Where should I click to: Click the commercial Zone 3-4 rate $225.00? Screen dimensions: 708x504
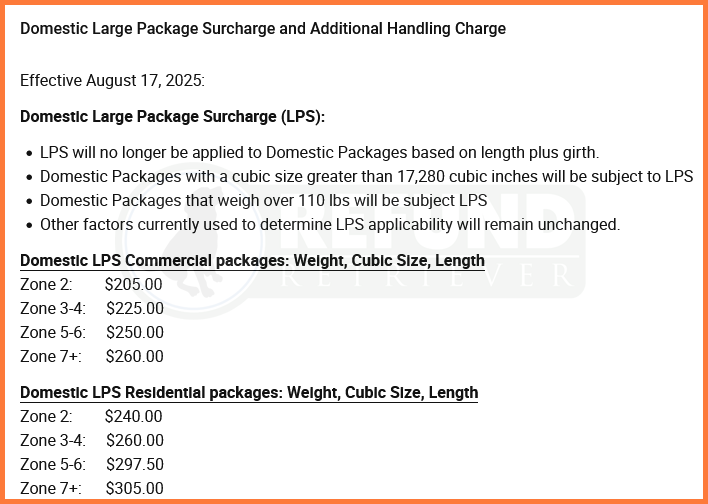(135, 308)
